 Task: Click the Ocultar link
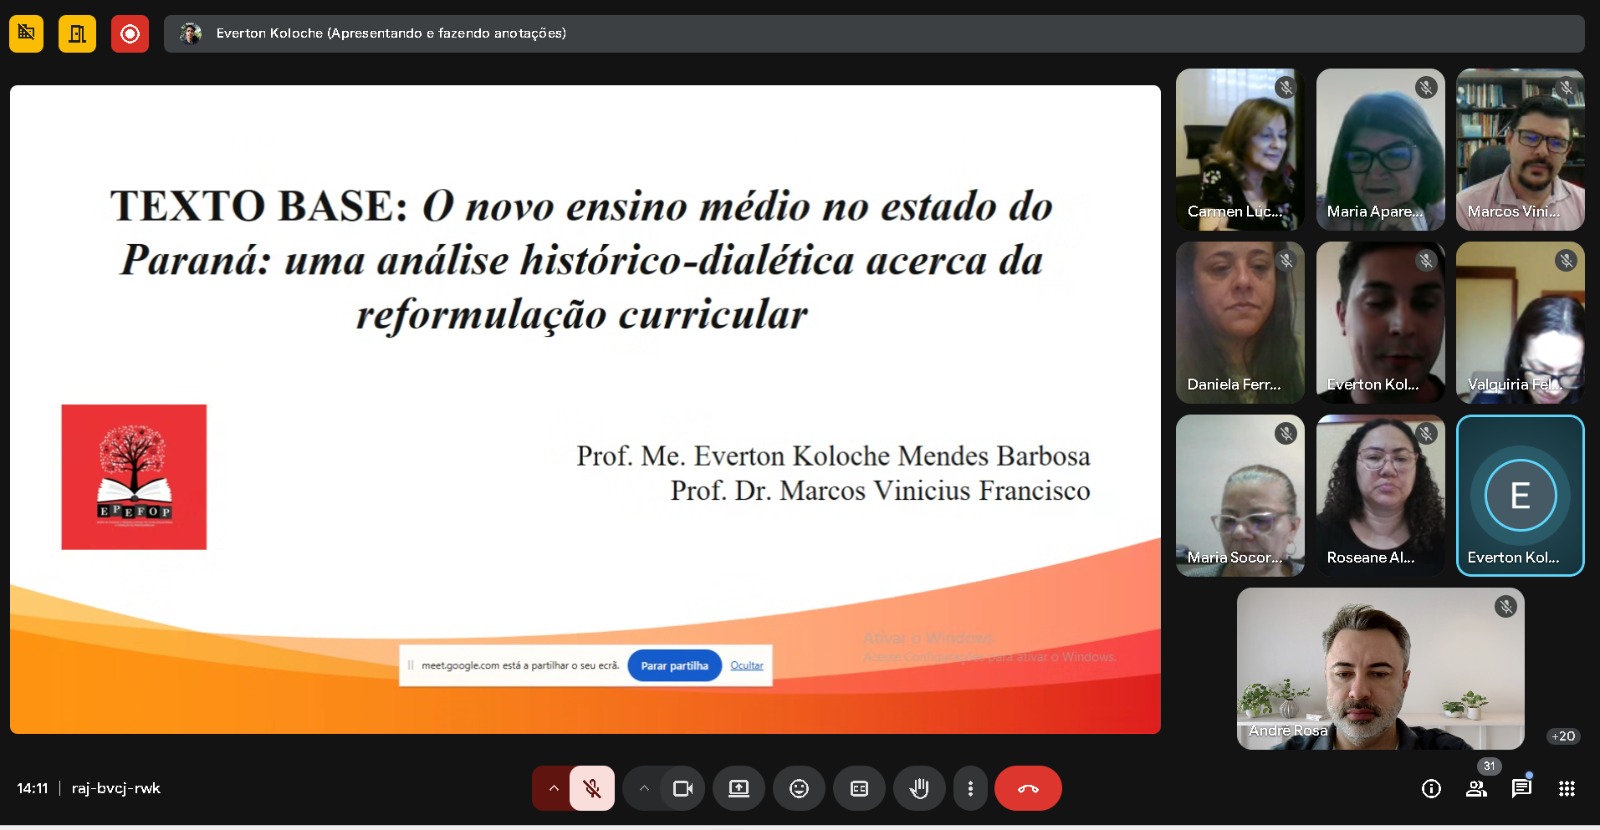pyautogui.click(x=746, y=666)
